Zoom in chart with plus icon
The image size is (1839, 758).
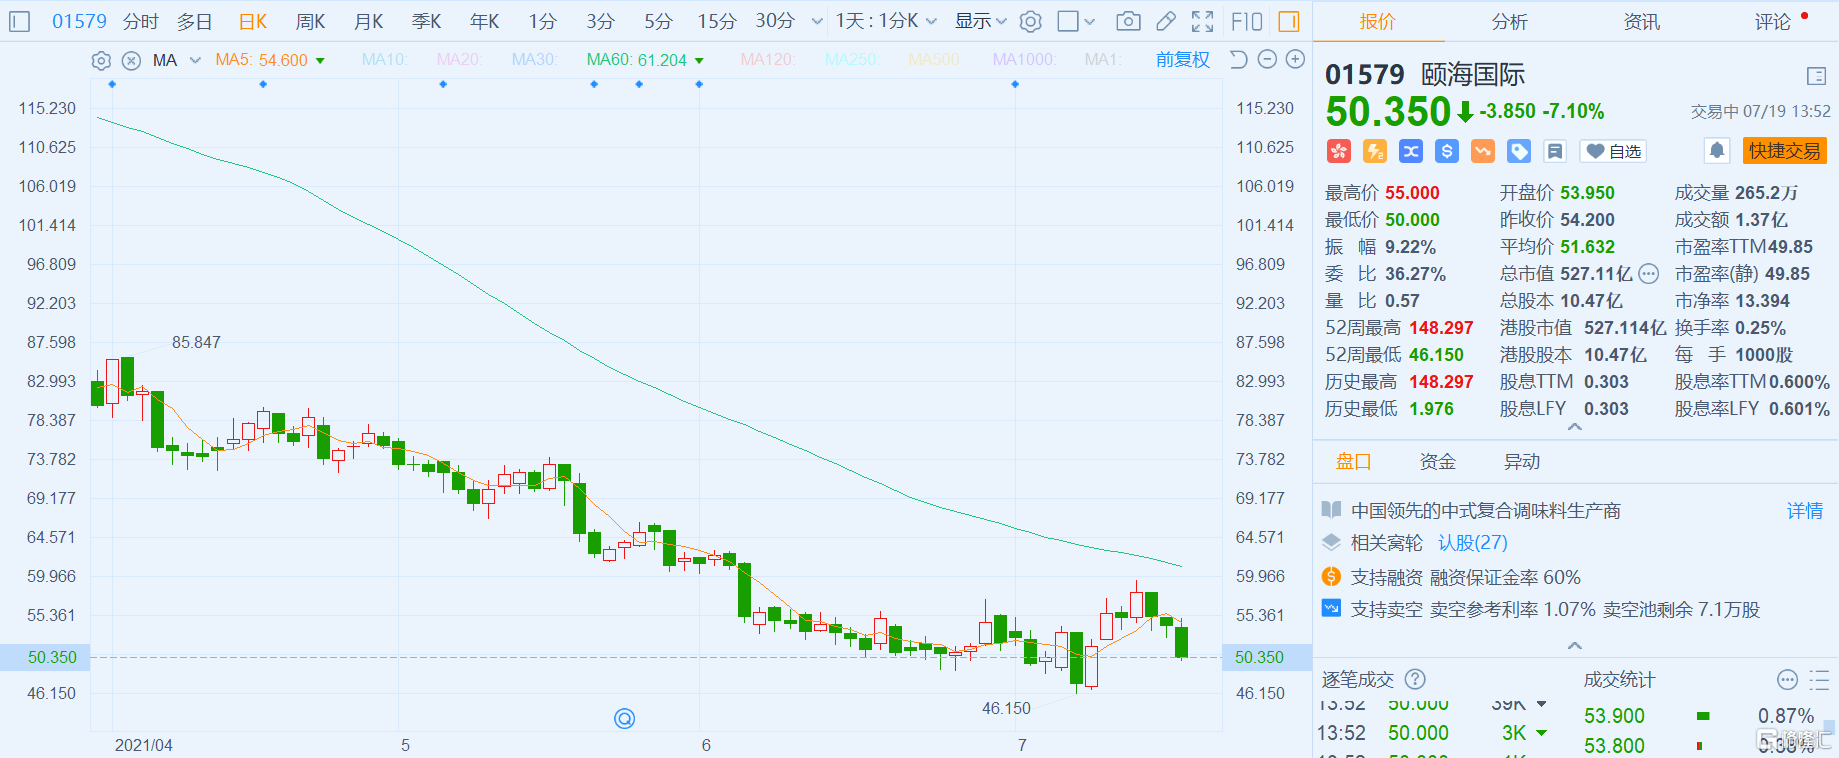click(1295, 60)
